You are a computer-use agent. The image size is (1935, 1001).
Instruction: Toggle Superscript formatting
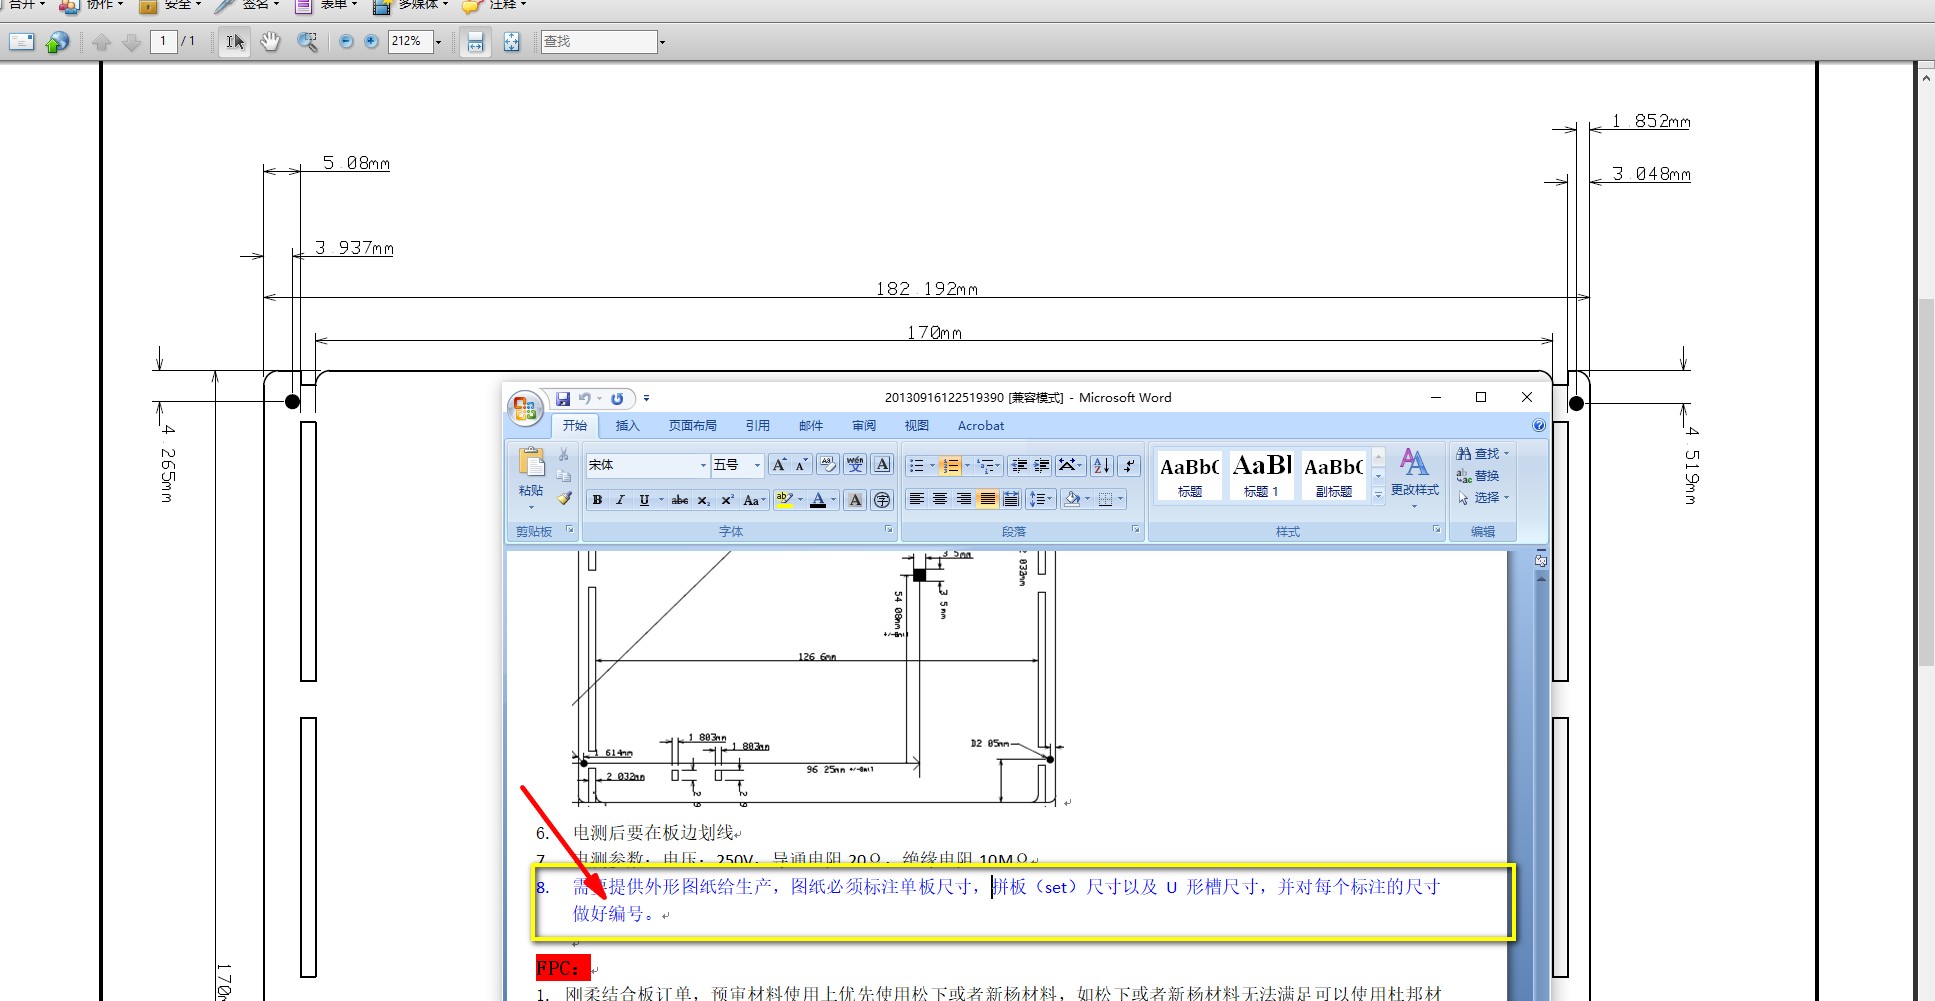728,500
